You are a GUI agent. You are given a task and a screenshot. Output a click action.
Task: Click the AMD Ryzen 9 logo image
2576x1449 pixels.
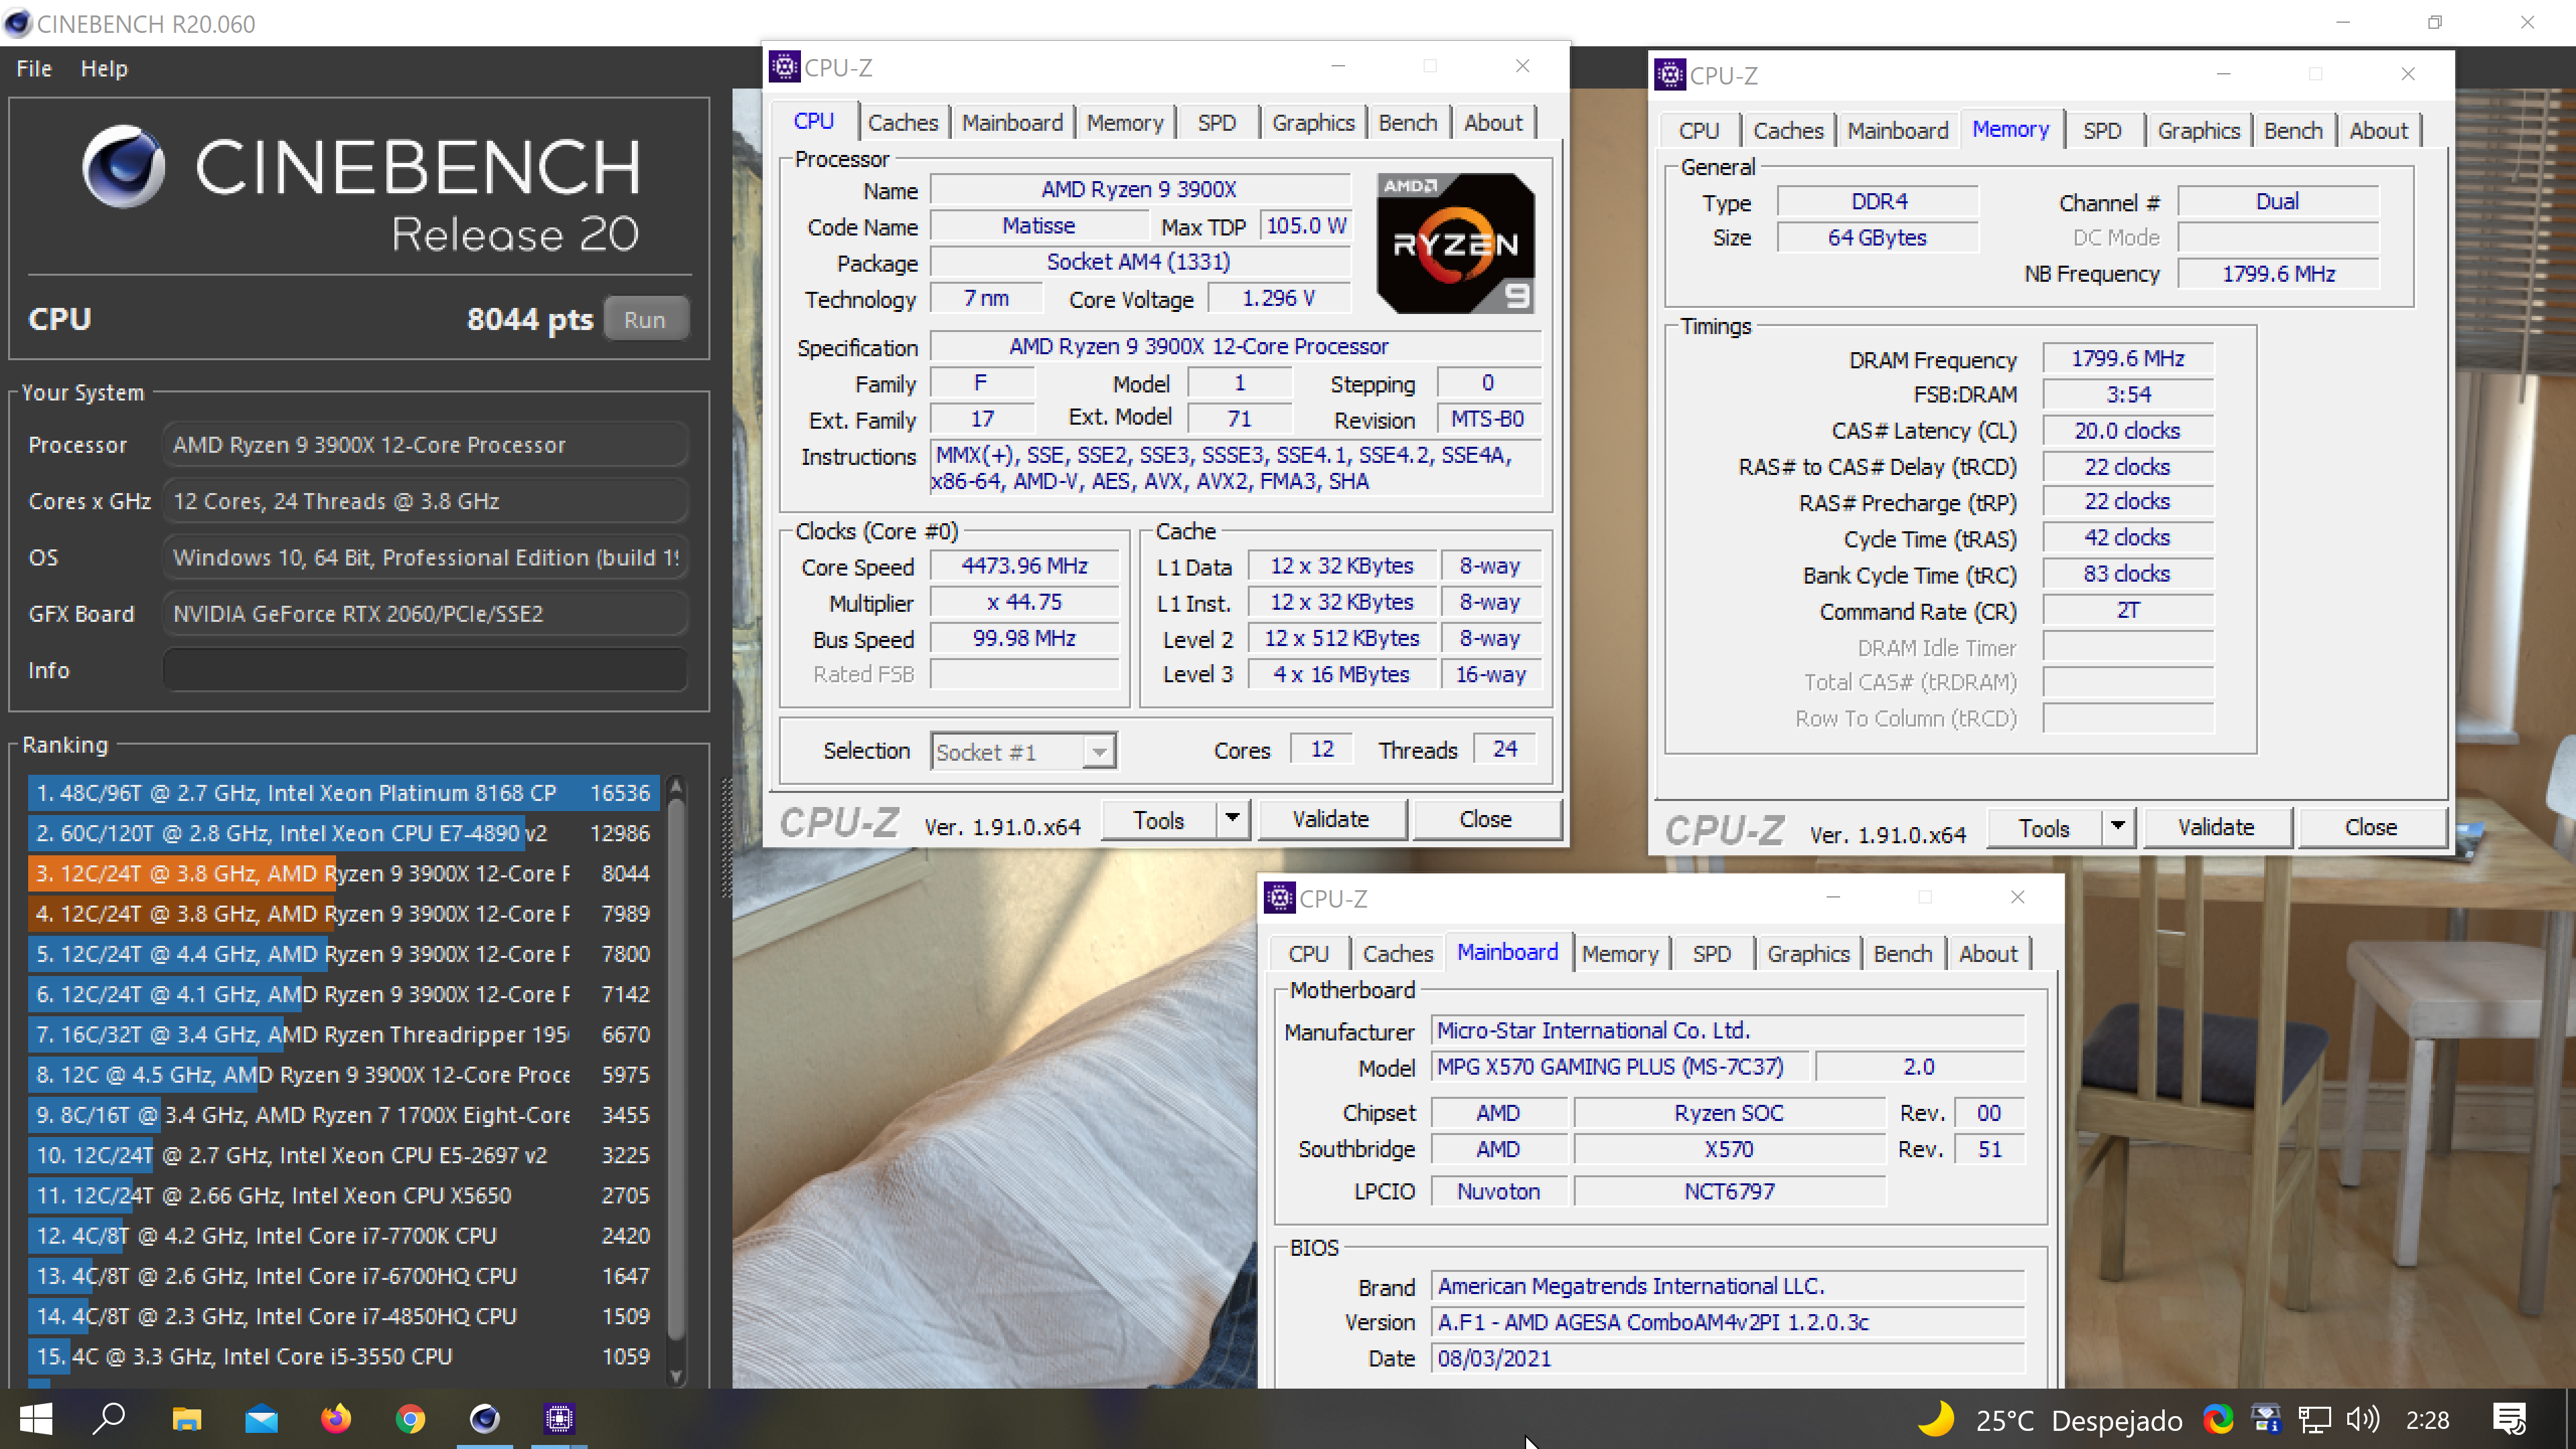[x=1455, y=243]
